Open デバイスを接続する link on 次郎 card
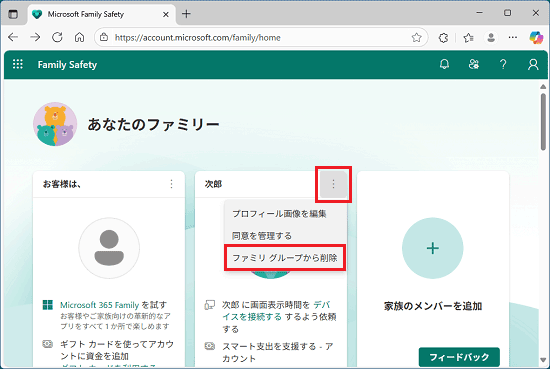550x369 pixels. pos(275,311)
